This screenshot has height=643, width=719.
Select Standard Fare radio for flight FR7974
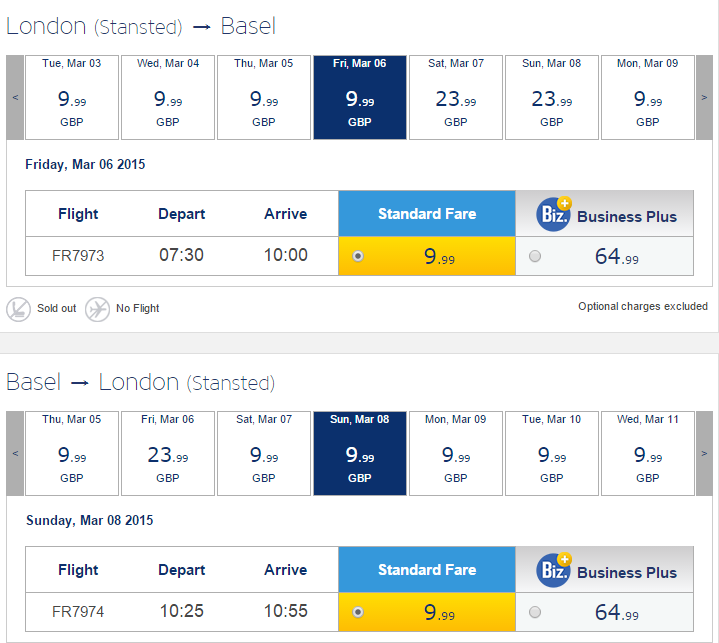coord(358,612)
